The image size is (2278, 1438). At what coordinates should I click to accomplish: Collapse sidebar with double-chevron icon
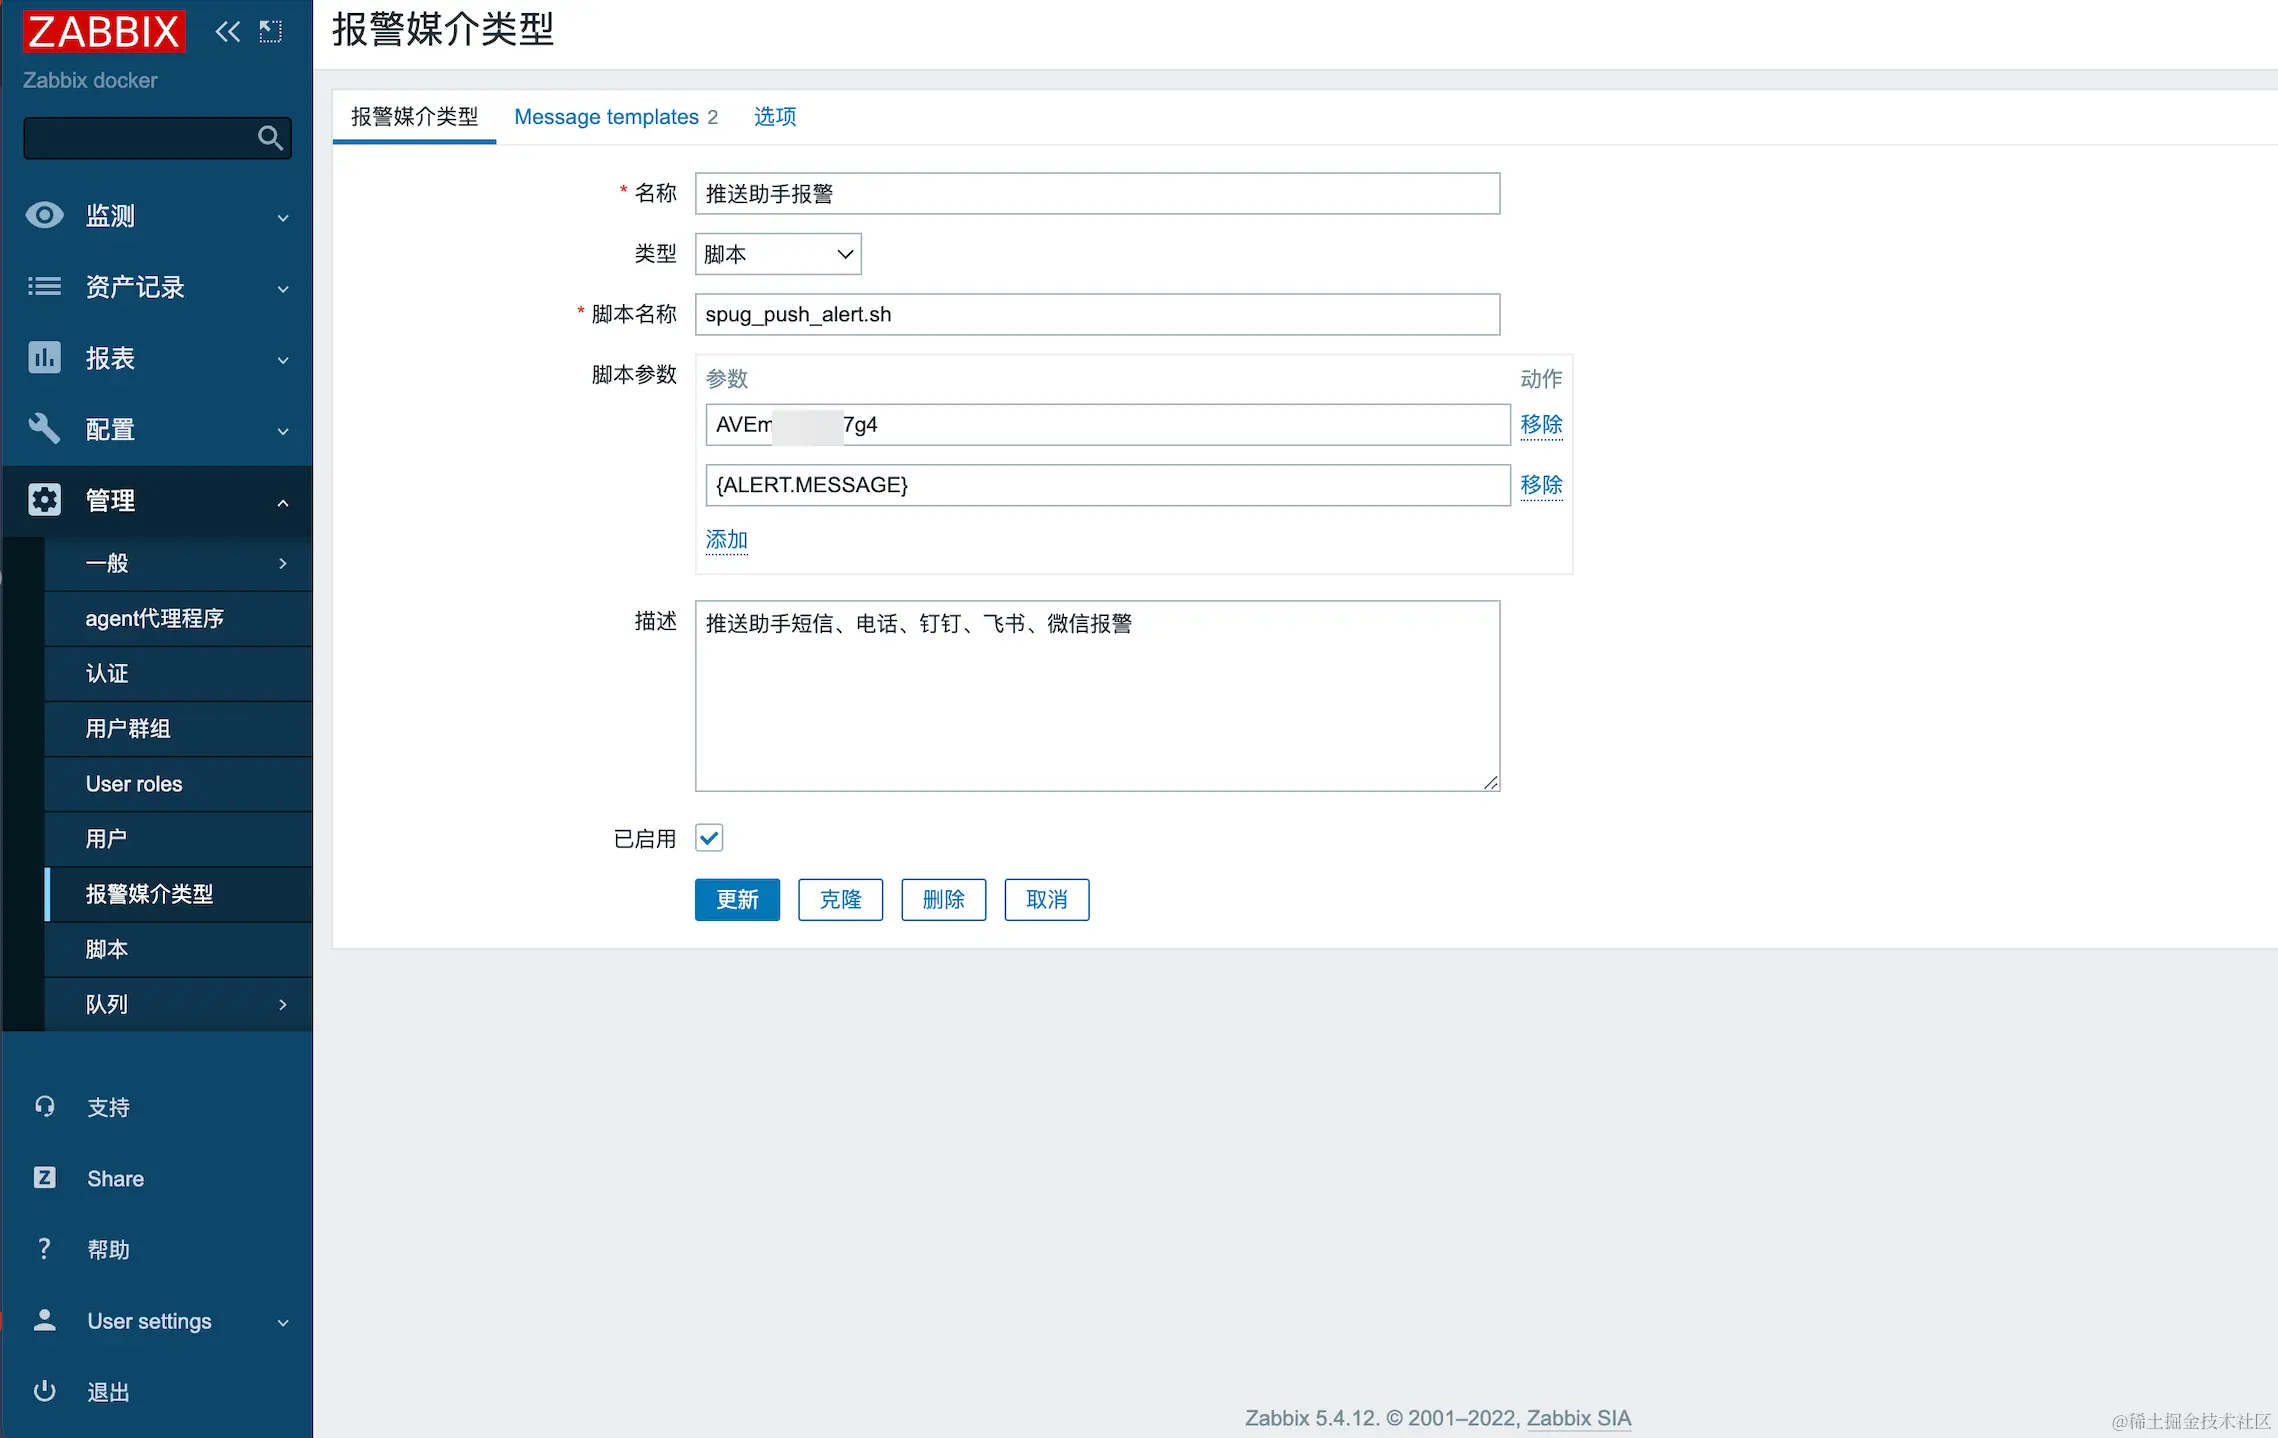[228, 32]
